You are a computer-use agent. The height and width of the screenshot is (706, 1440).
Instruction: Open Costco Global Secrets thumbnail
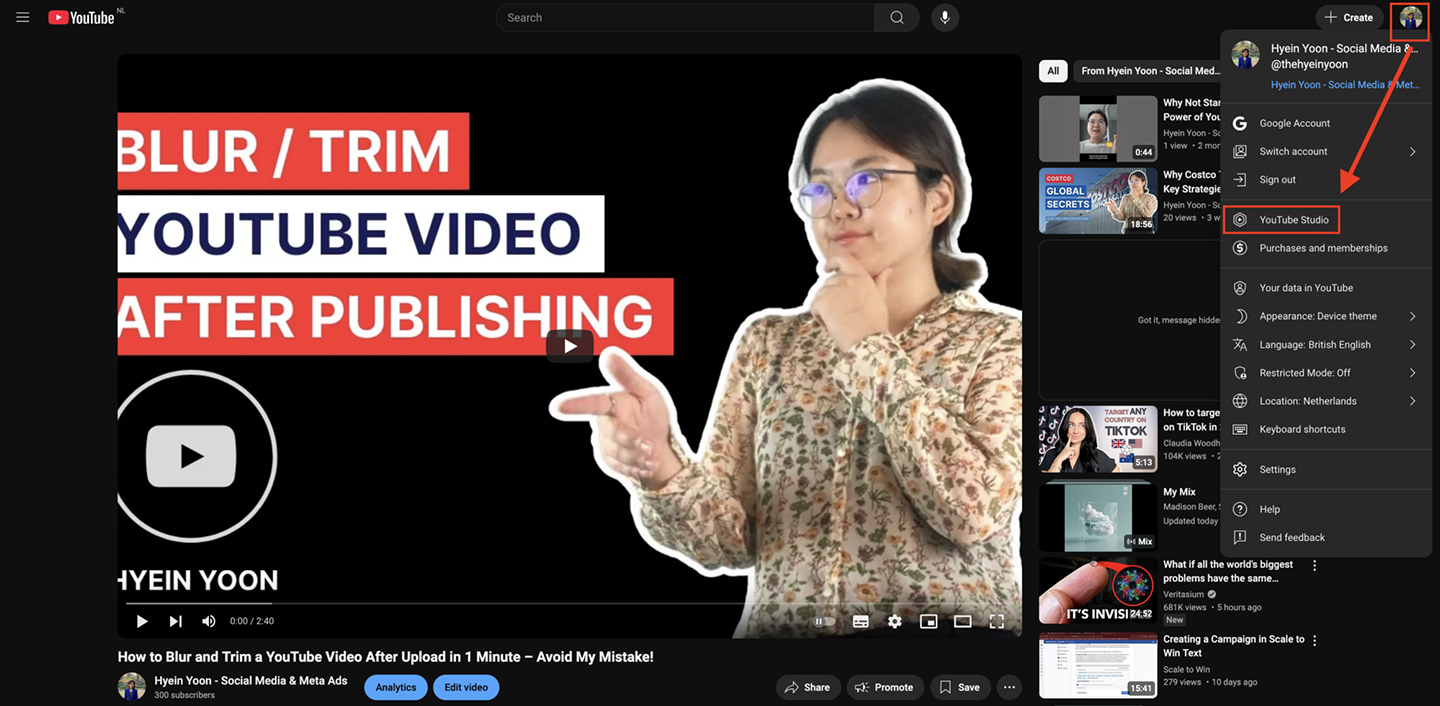tap(1098, 201)
